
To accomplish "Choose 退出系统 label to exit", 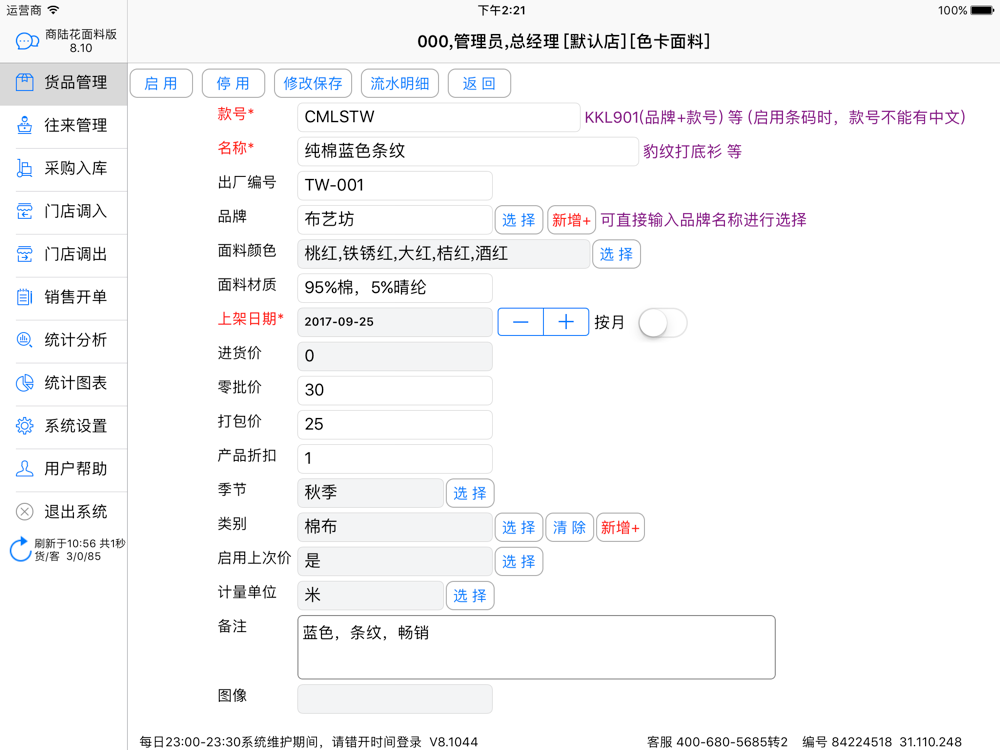I will [x=75, y=511].
